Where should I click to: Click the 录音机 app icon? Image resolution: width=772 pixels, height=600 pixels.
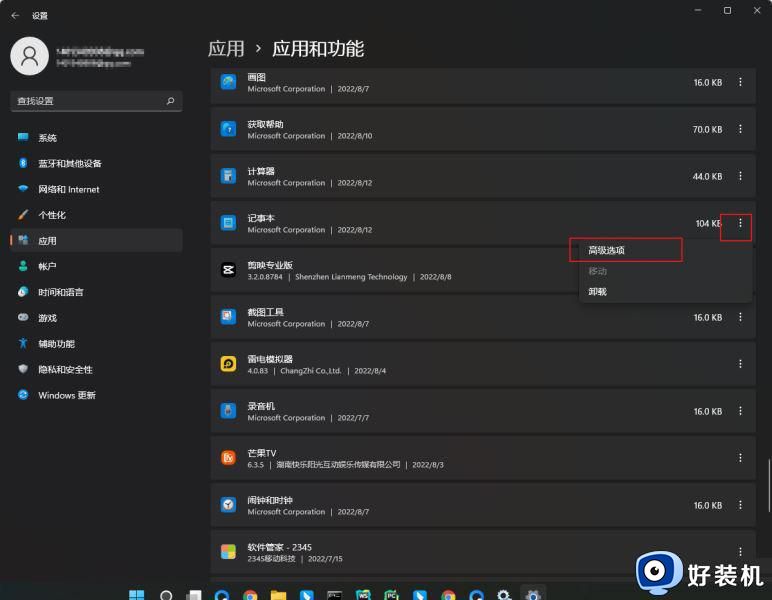[228, 411]
